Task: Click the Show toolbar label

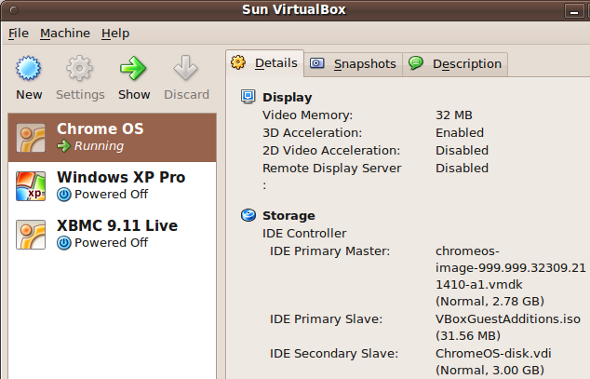Action: [x=134, y=94]
